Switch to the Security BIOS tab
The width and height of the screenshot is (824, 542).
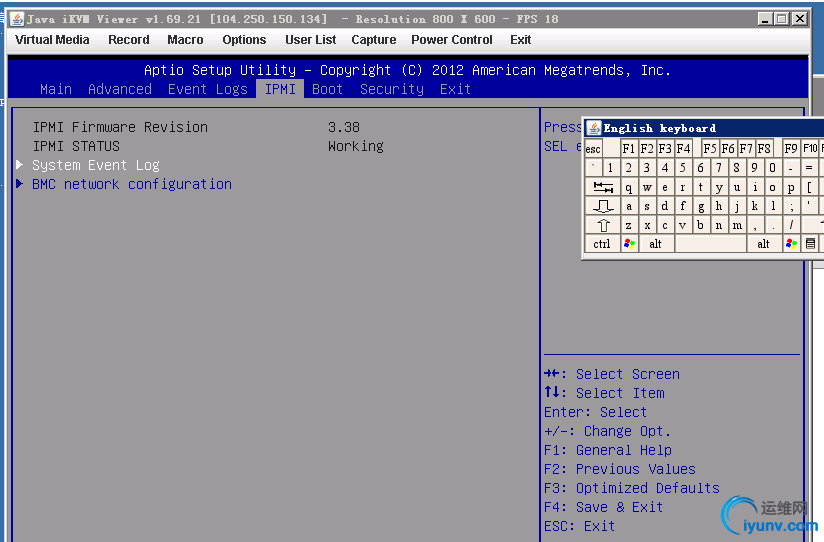click(x=392, y=89)
